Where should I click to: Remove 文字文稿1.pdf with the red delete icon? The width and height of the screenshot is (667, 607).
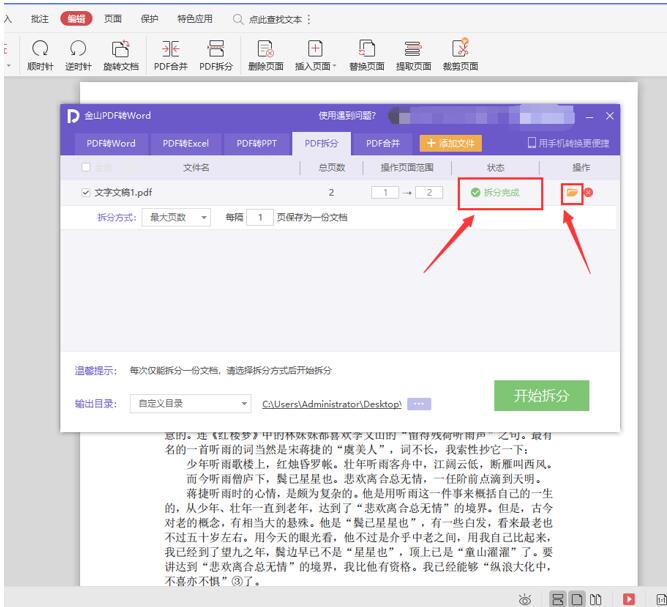[x=589, y=193]
